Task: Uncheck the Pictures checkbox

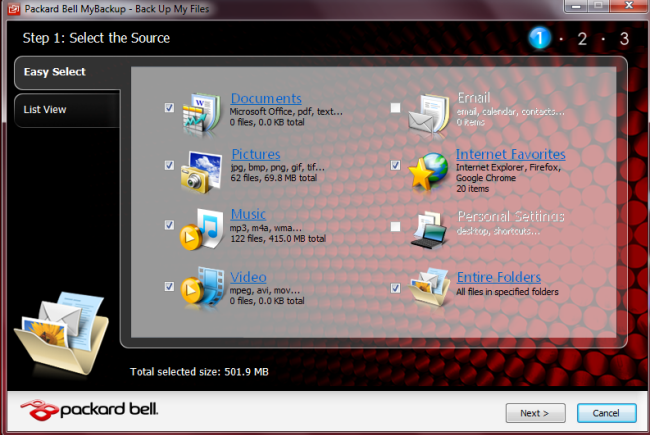Action: click(169, 165)
